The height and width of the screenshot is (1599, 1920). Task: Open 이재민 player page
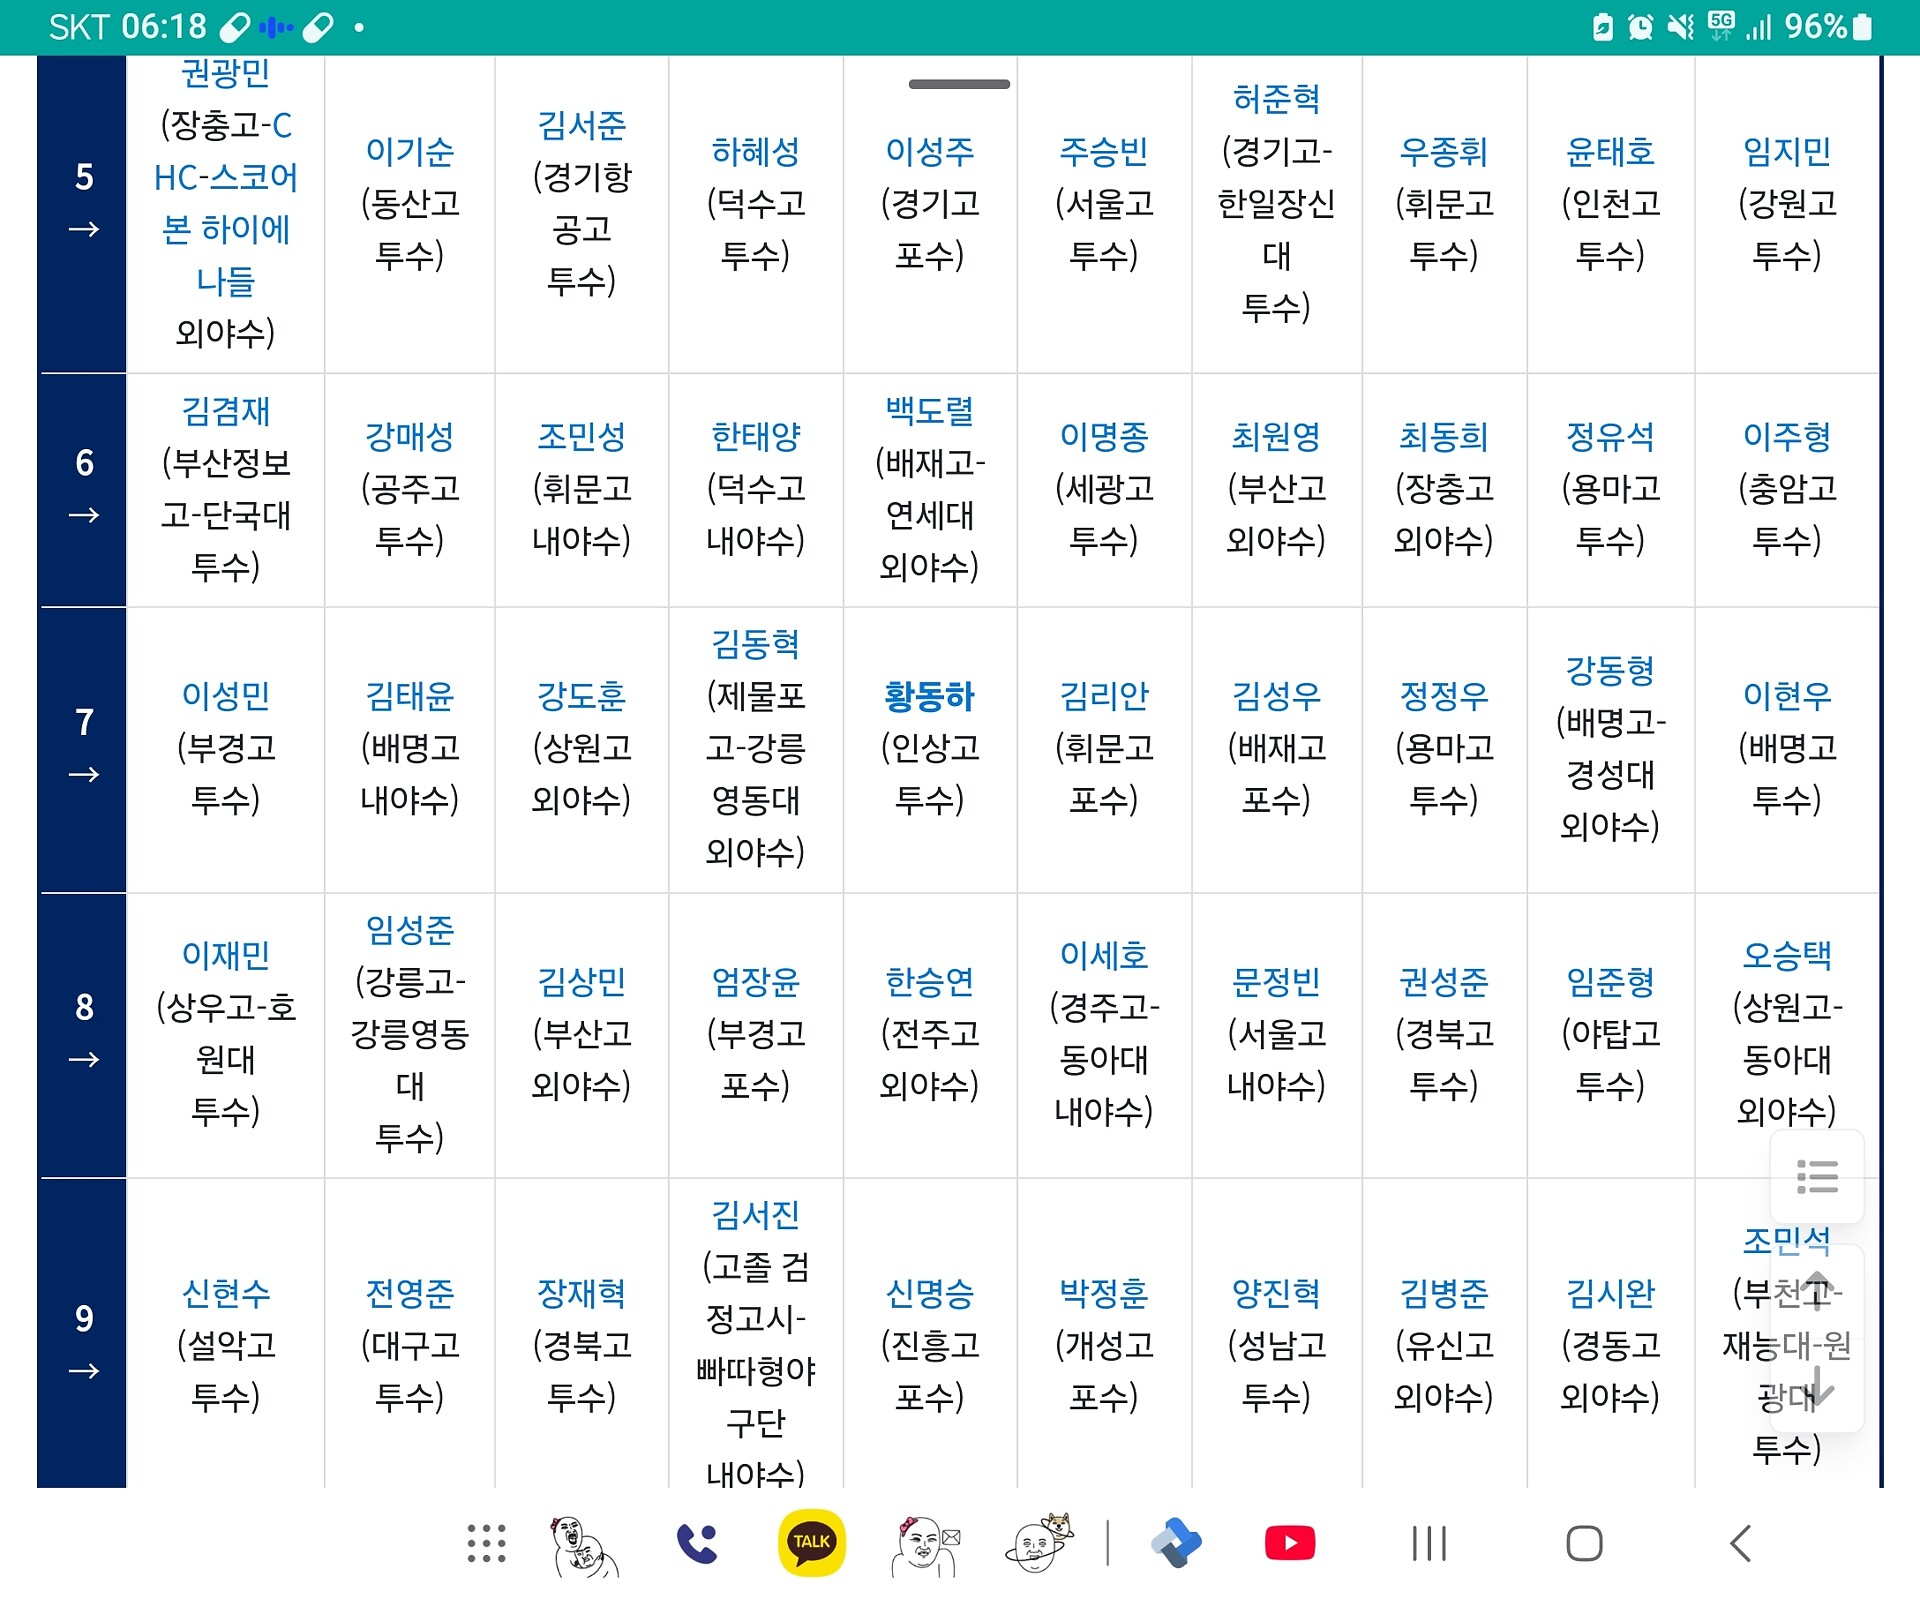(225, 955)
